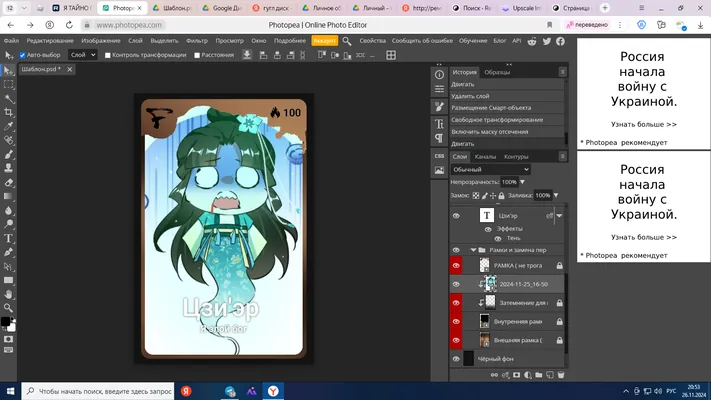The image size is (711, 400).
Task: Click the export download icon in options bar
Action: [247, 55]
